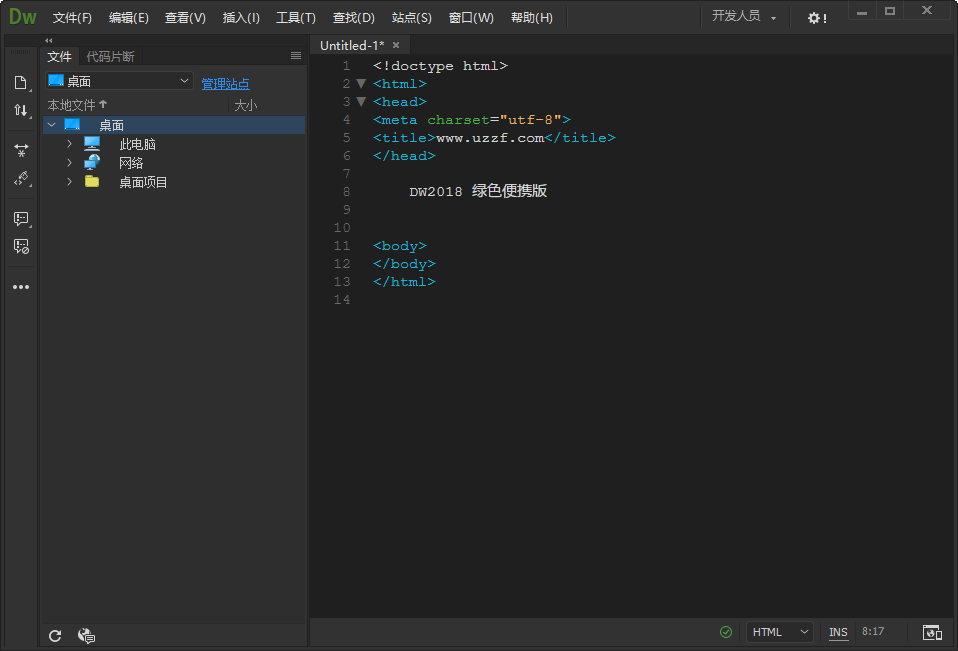Click the www.uzzf.com title text
958x651 pixels.
click(x=490, y=138)
